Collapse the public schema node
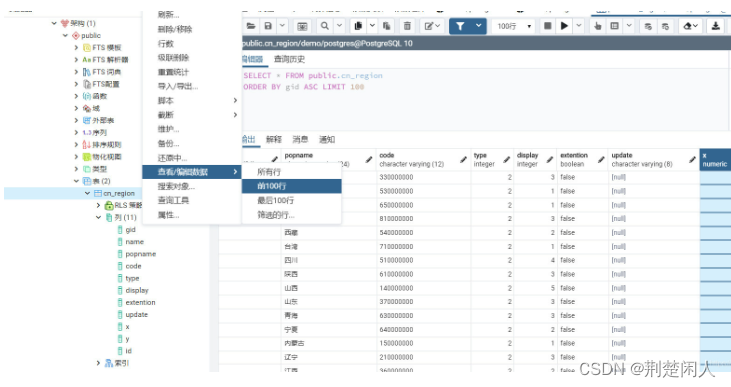Image resolution: width=731 pixels, height=387 pixels. (65, 35)
